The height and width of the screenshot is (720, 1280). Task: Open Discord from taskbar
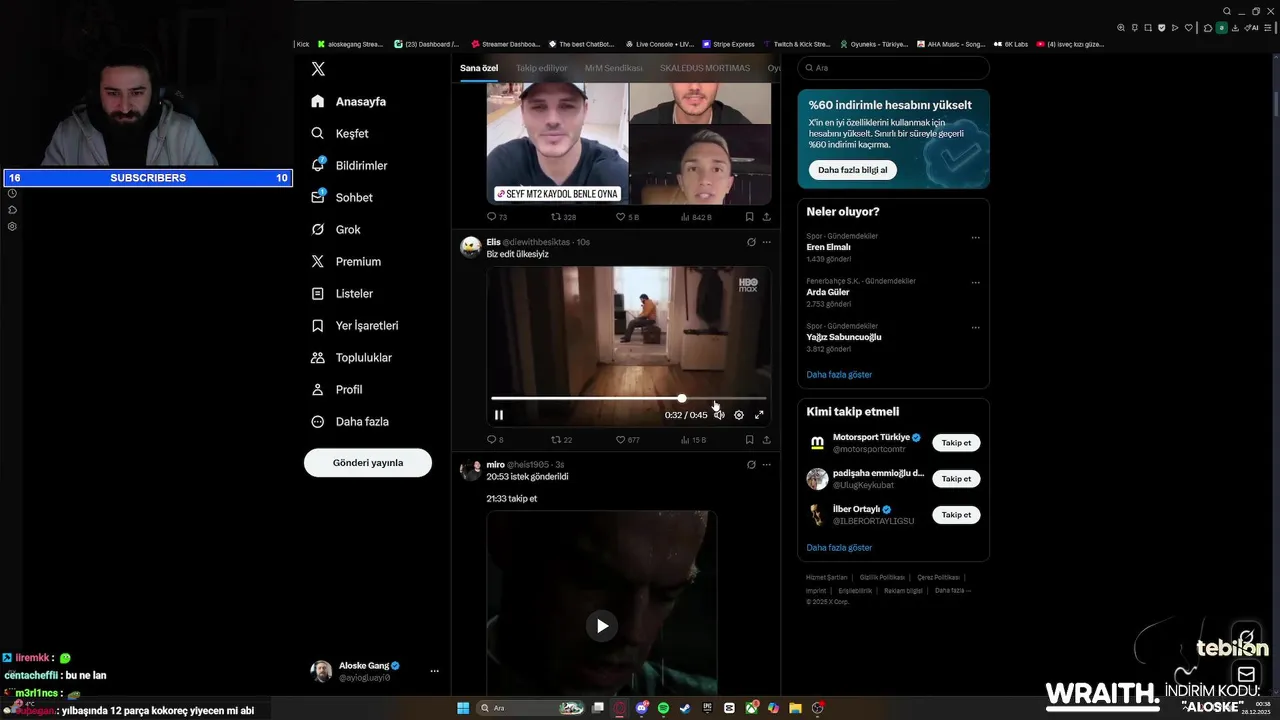[642, 708]
